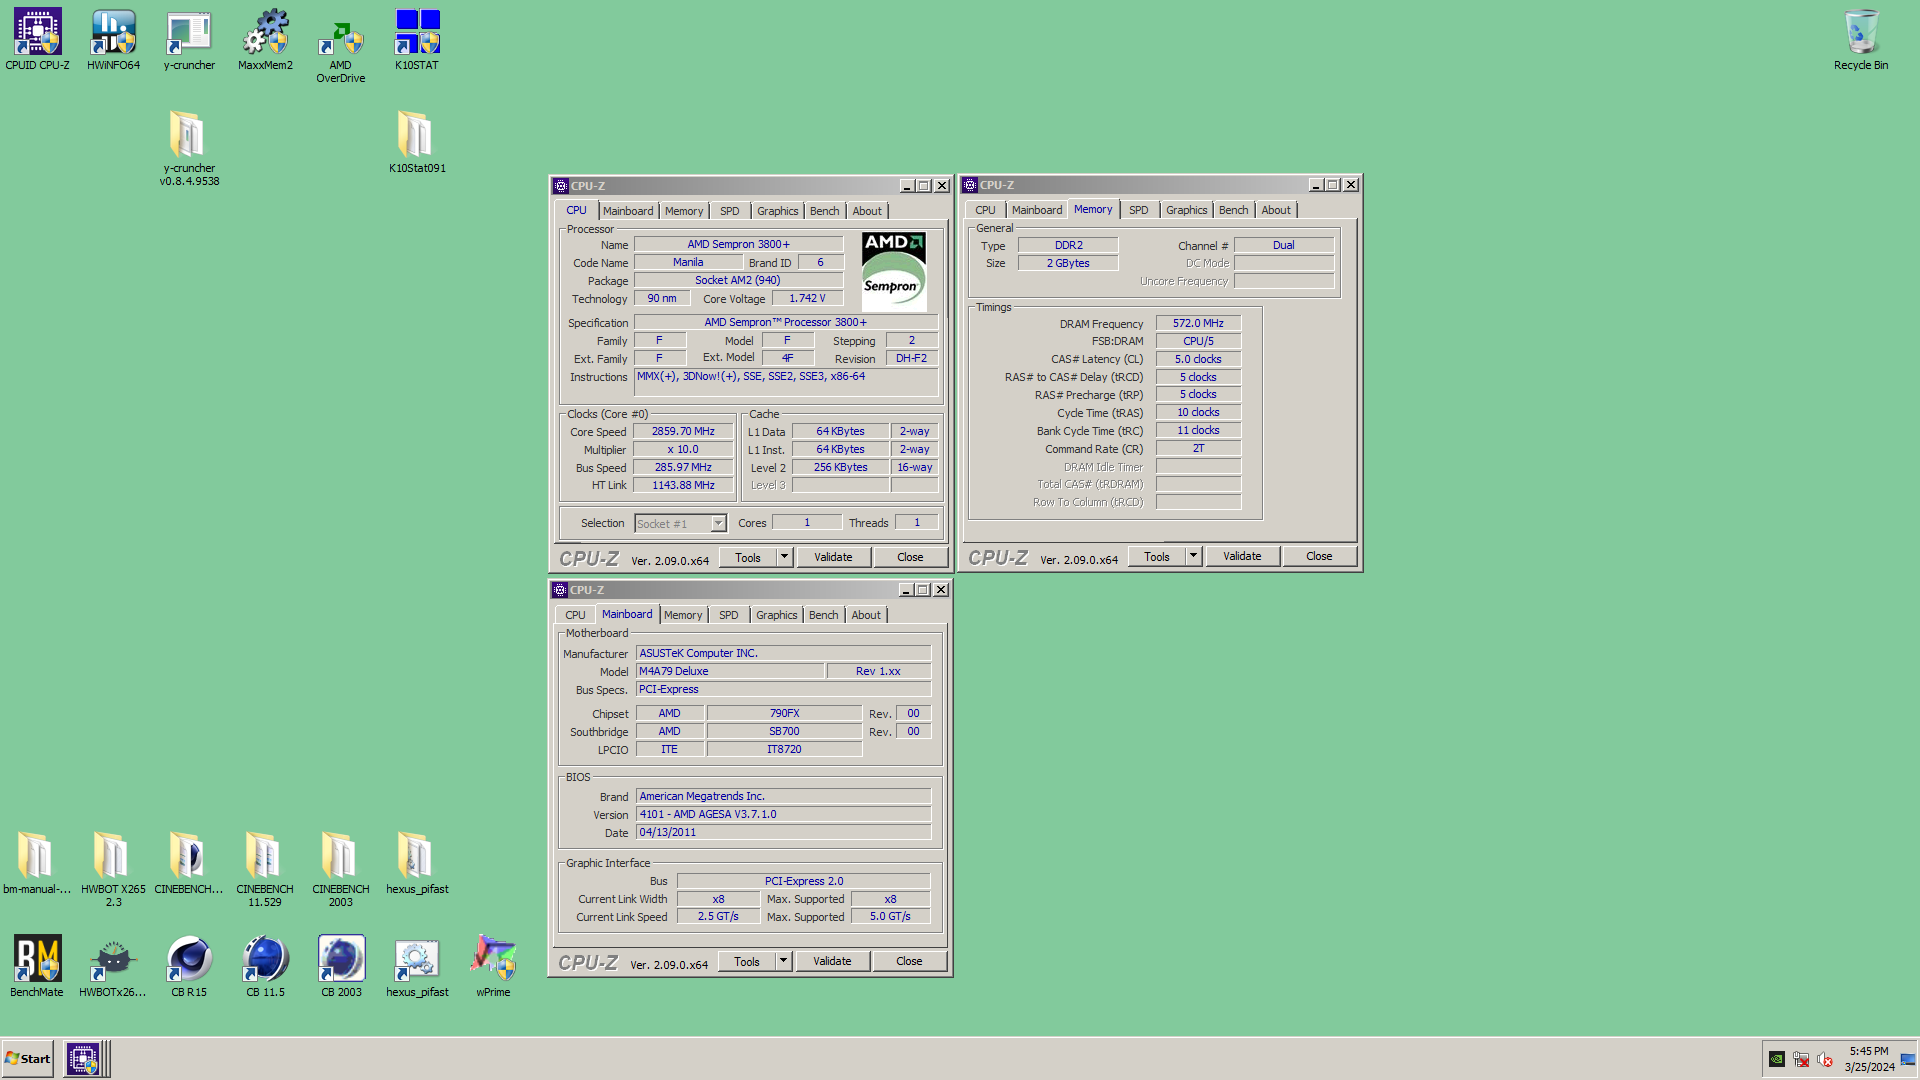The width and height of the screenshot is (1920, 1080).
Task: Click Validate in CPU window
Action: pyautogui.click(x=833, y=557)
